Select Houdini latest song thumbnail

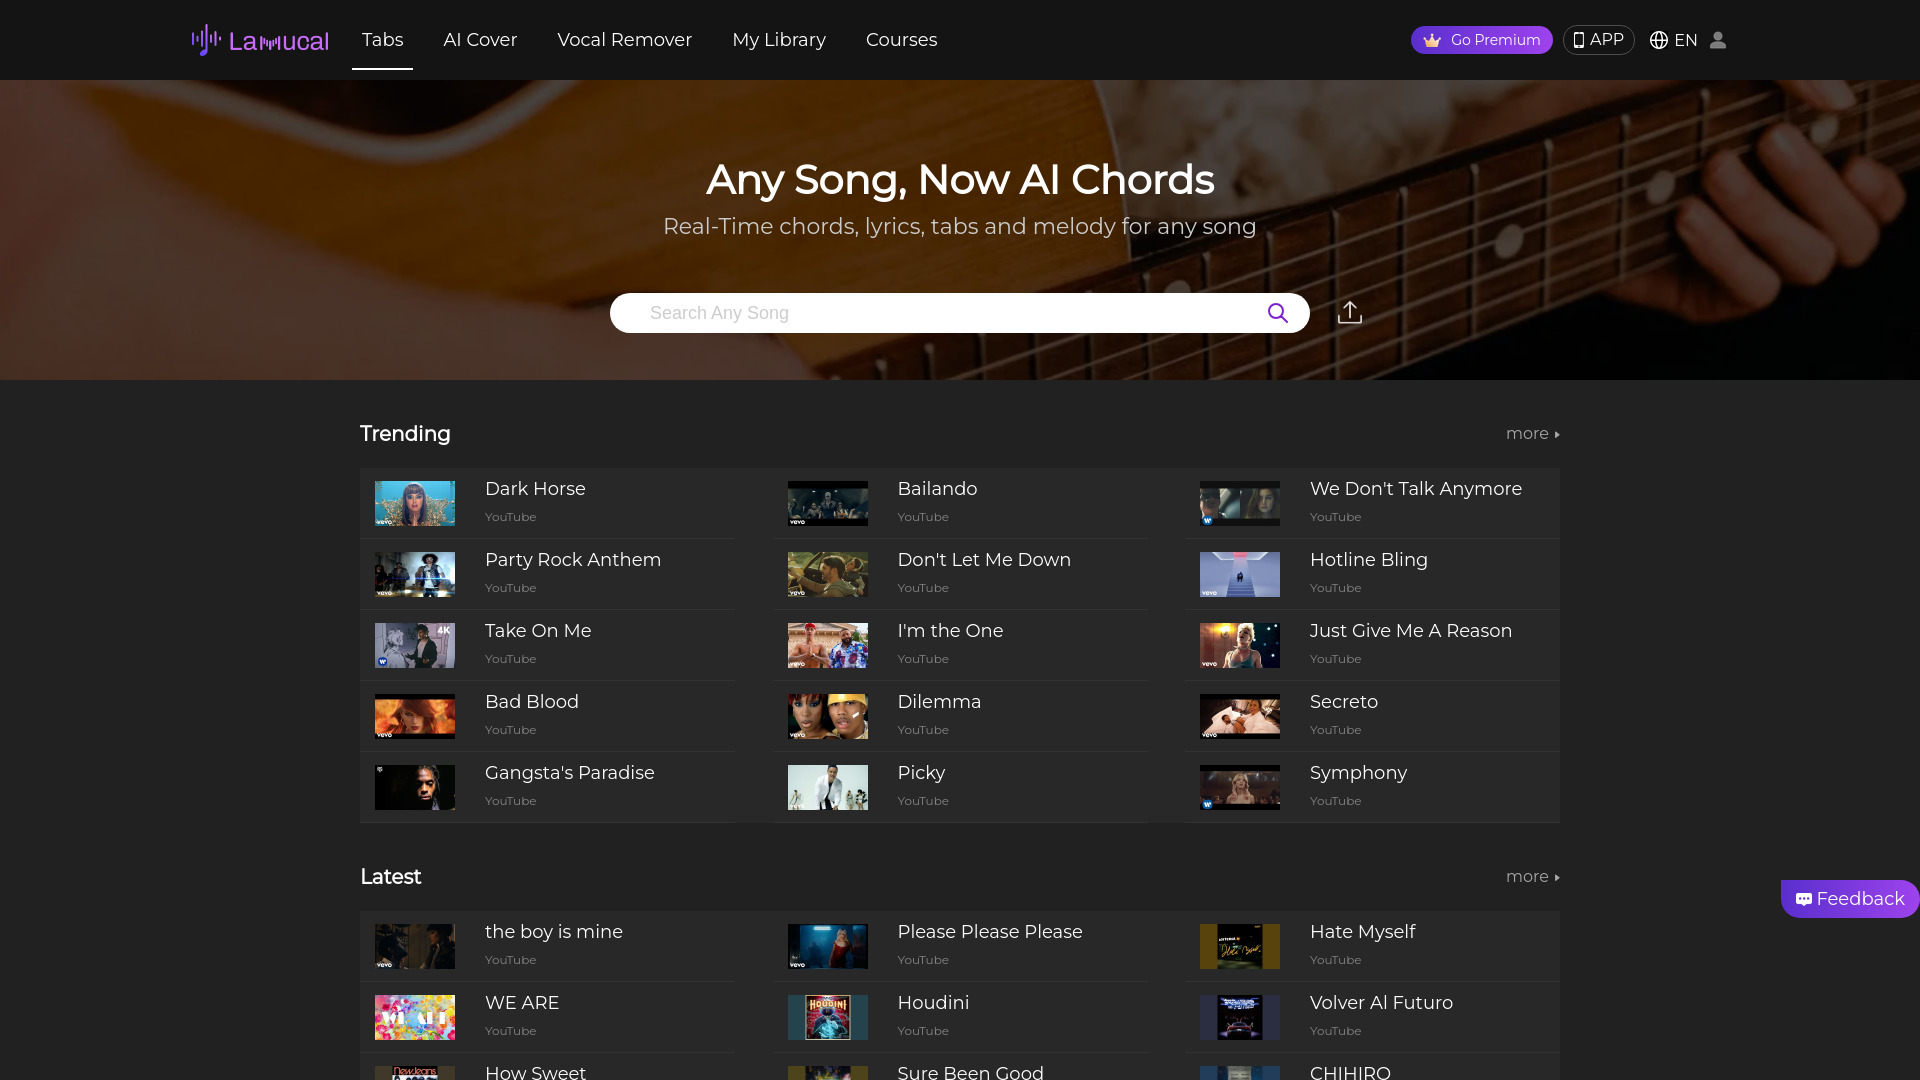coord(827,1017)
